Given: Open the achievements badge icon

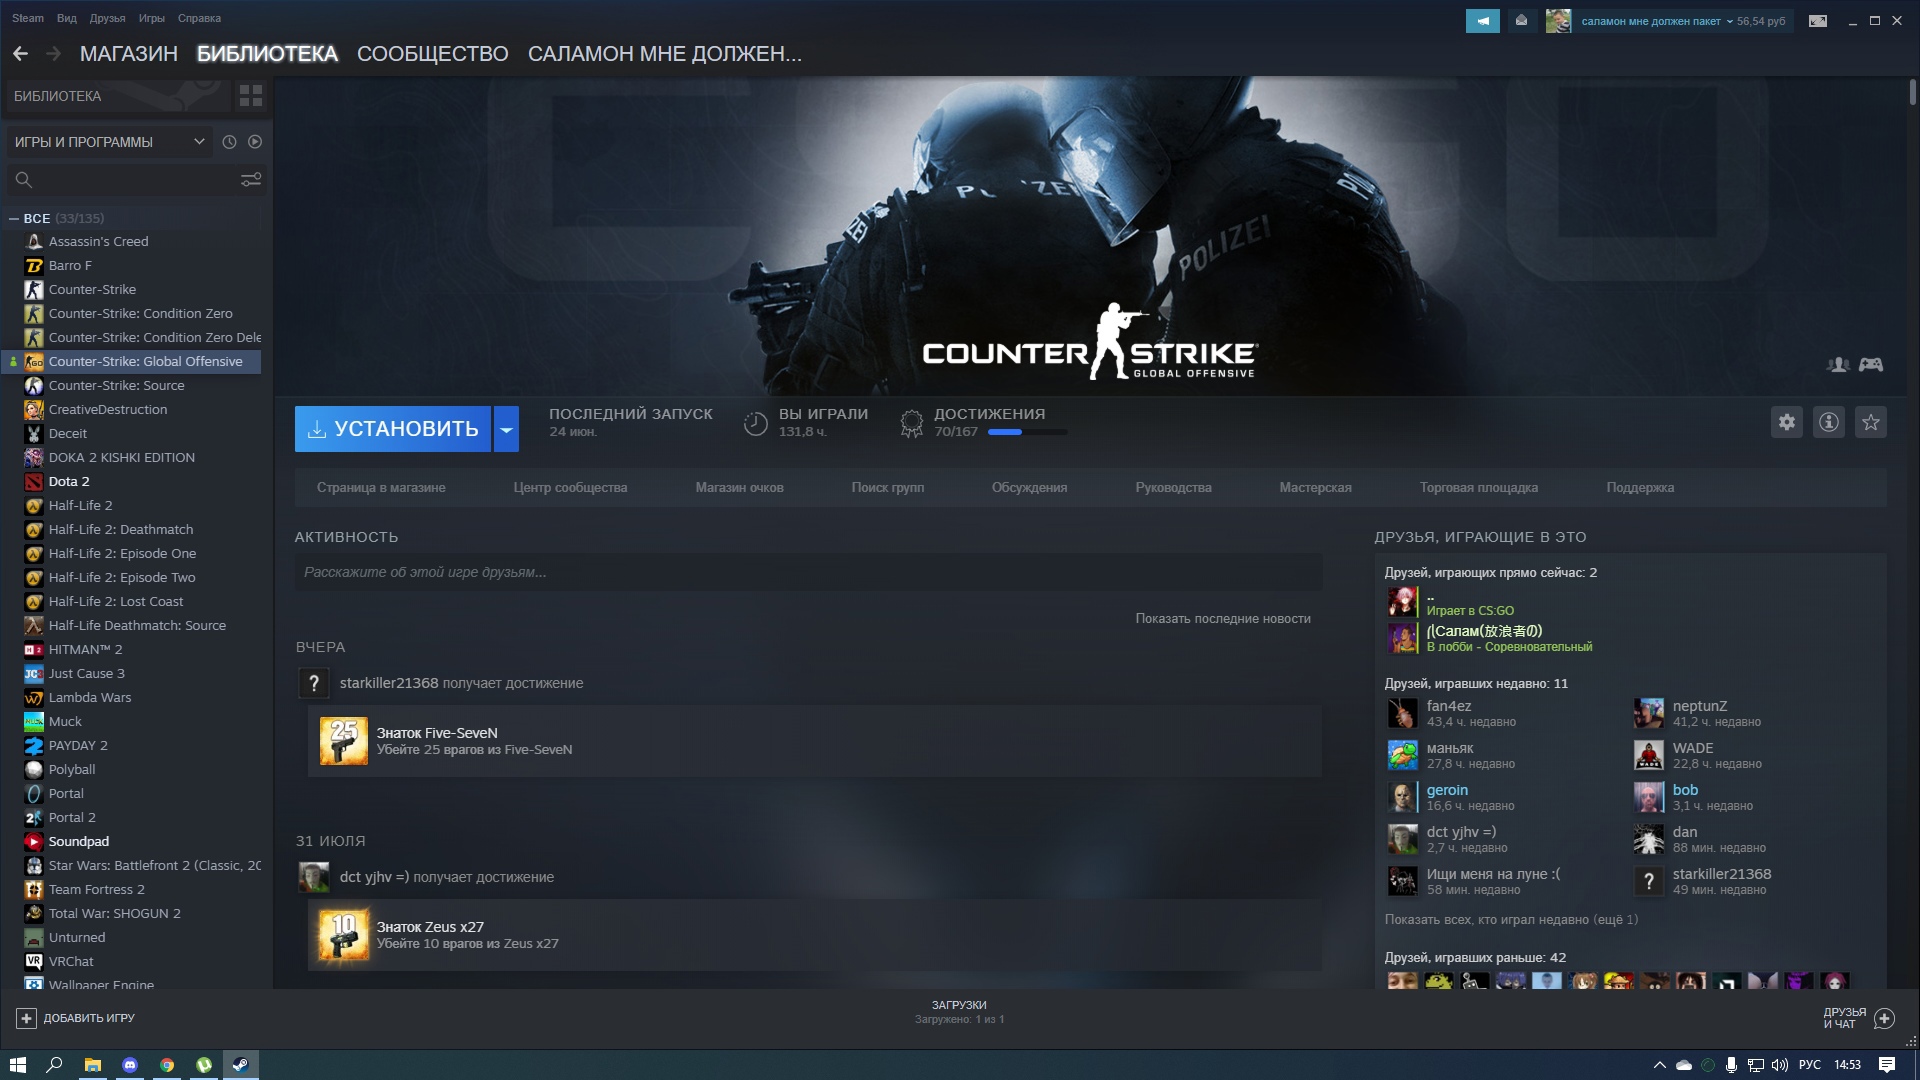Looking at the screenshot, I should tap(911, 424).
